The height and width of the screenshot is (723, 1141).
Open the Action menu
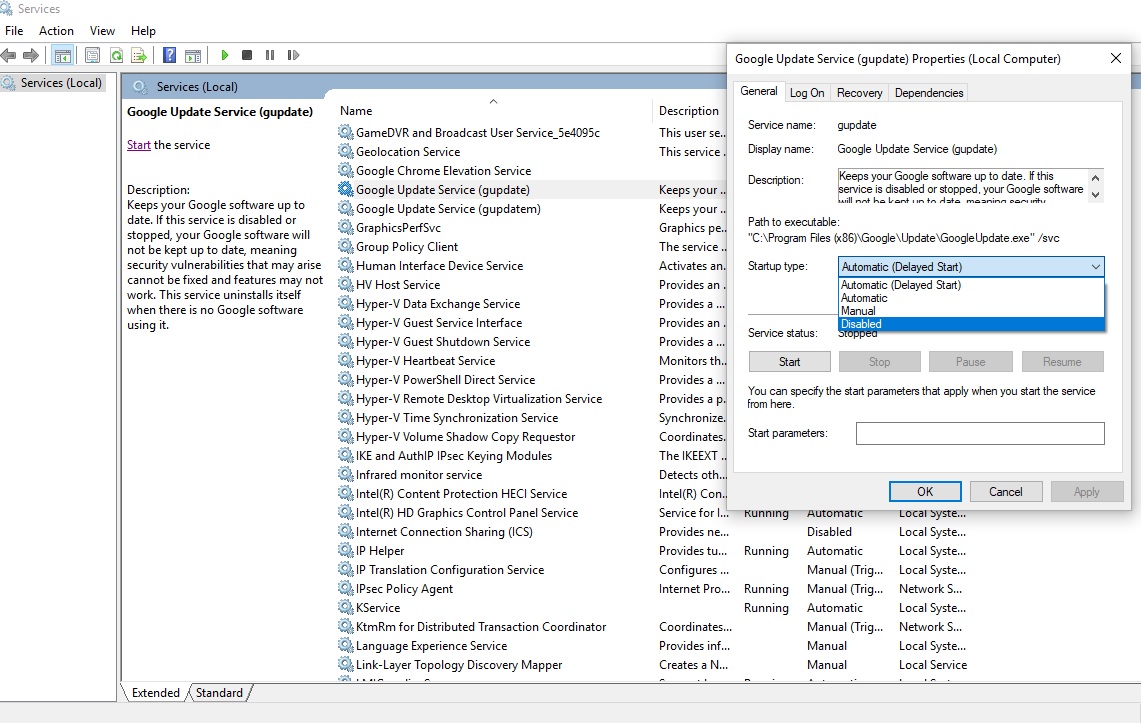pos(56,30)
